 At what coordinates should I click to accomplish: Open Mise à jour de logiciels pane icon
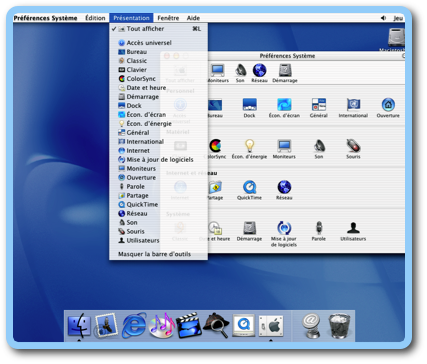[284, 228]
